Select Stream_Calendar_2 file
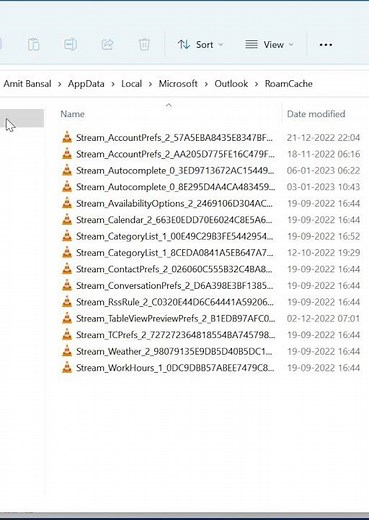The width and height of the screenshot is (369, 520). 168,220
